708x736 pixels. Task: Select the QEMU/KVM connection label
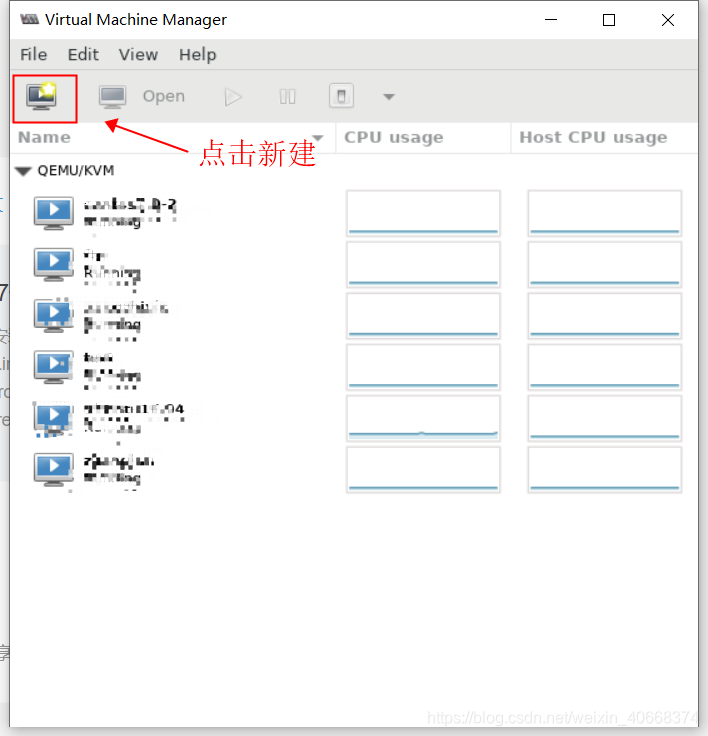[76, 170]
